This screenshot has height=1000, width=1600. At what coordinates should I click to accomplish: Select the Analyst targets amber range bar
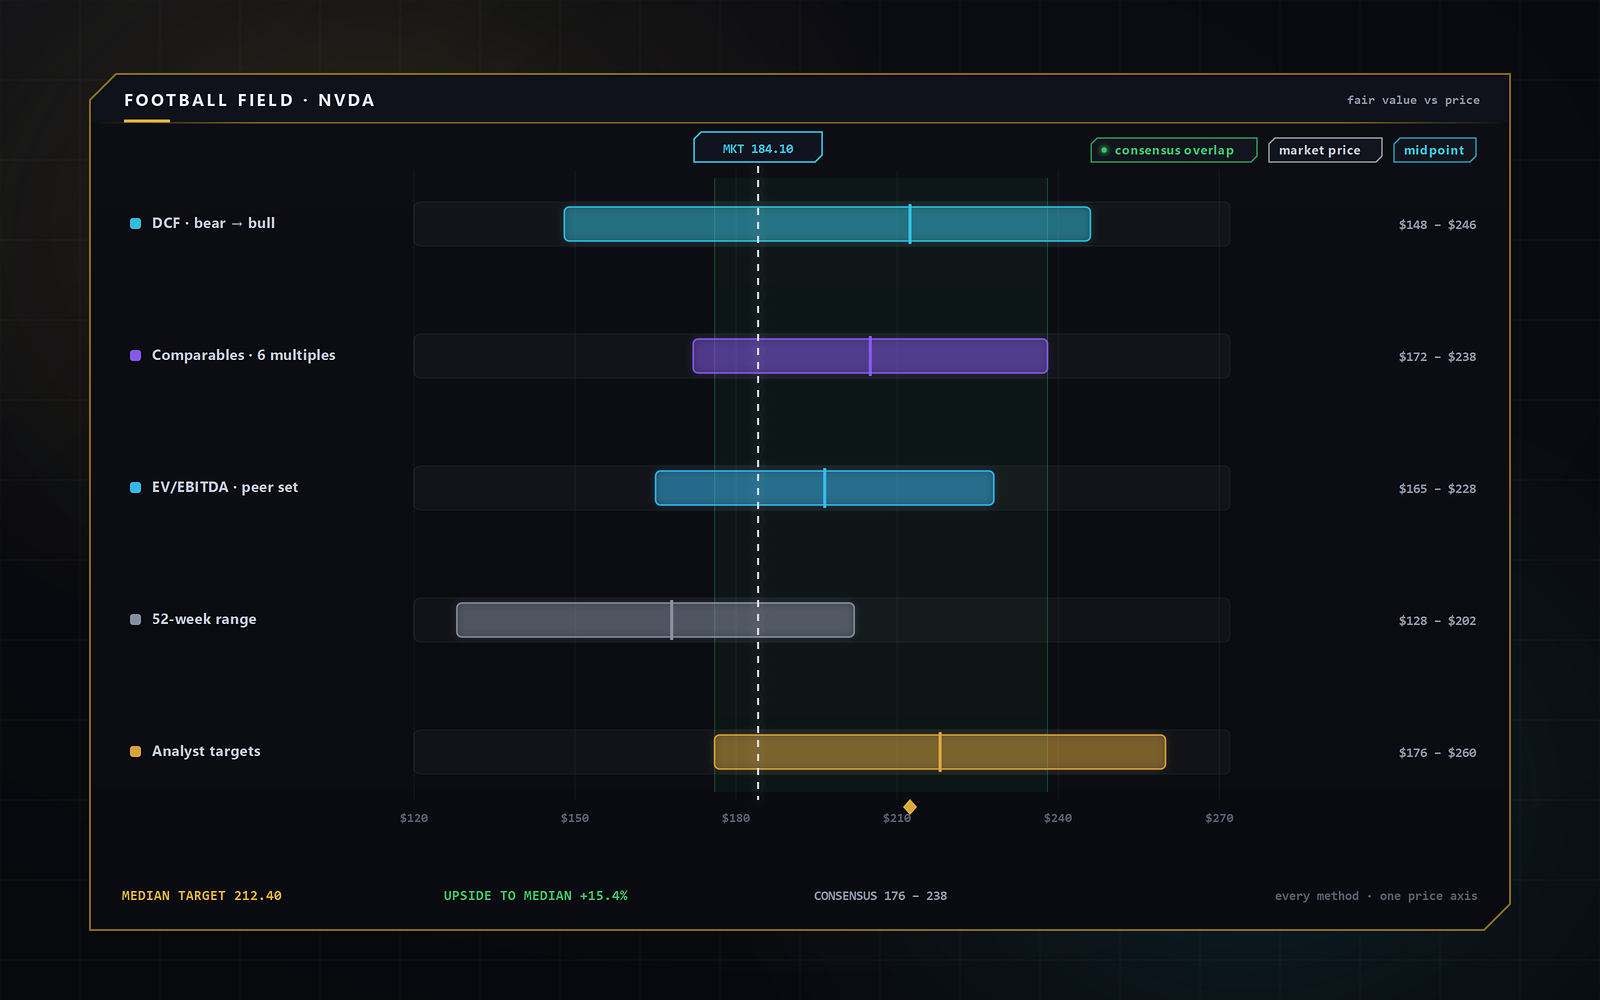coord(940,752)
